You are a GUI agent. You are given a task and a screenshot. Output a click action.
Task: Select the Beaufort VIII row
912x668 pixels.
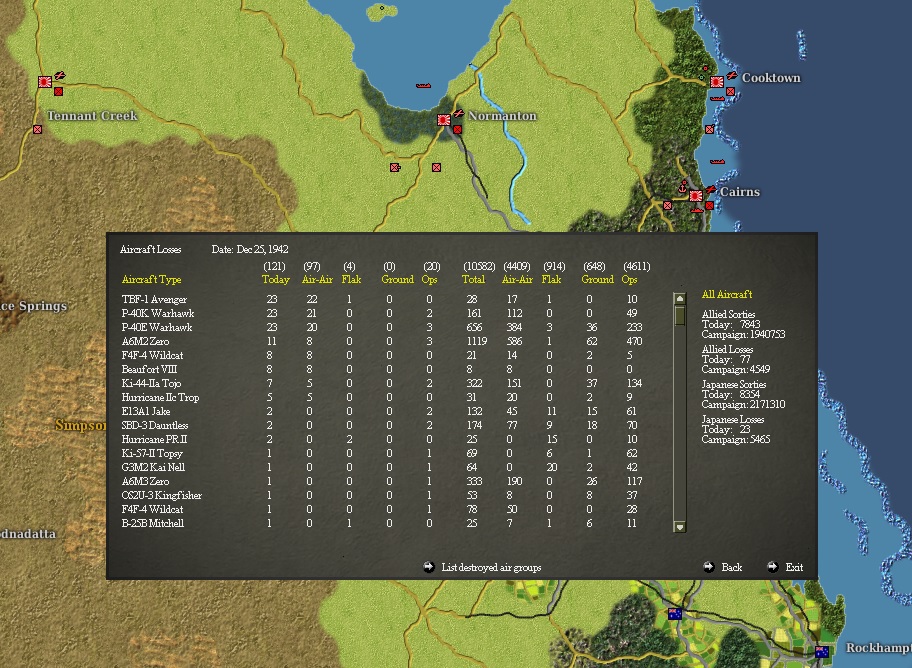384,369
